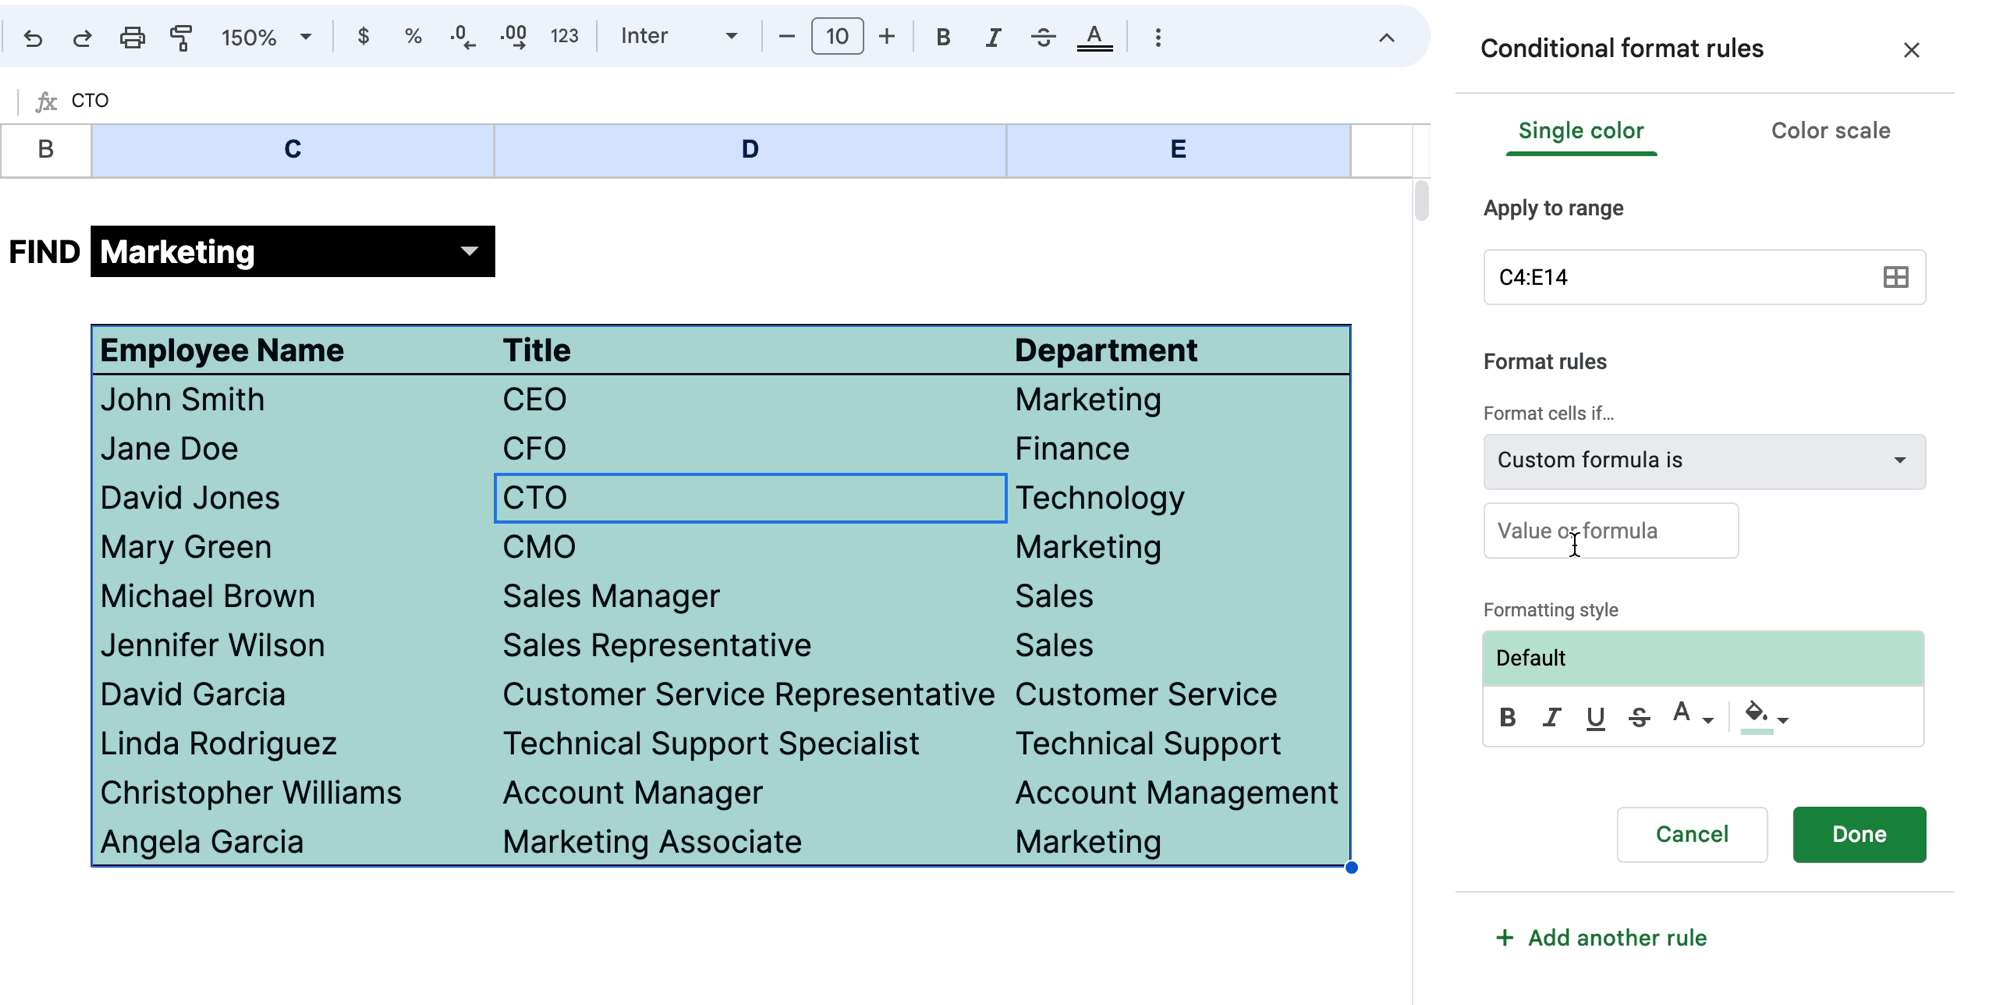Select column D header
The image size is (2000, 1005).
point(750,150)
